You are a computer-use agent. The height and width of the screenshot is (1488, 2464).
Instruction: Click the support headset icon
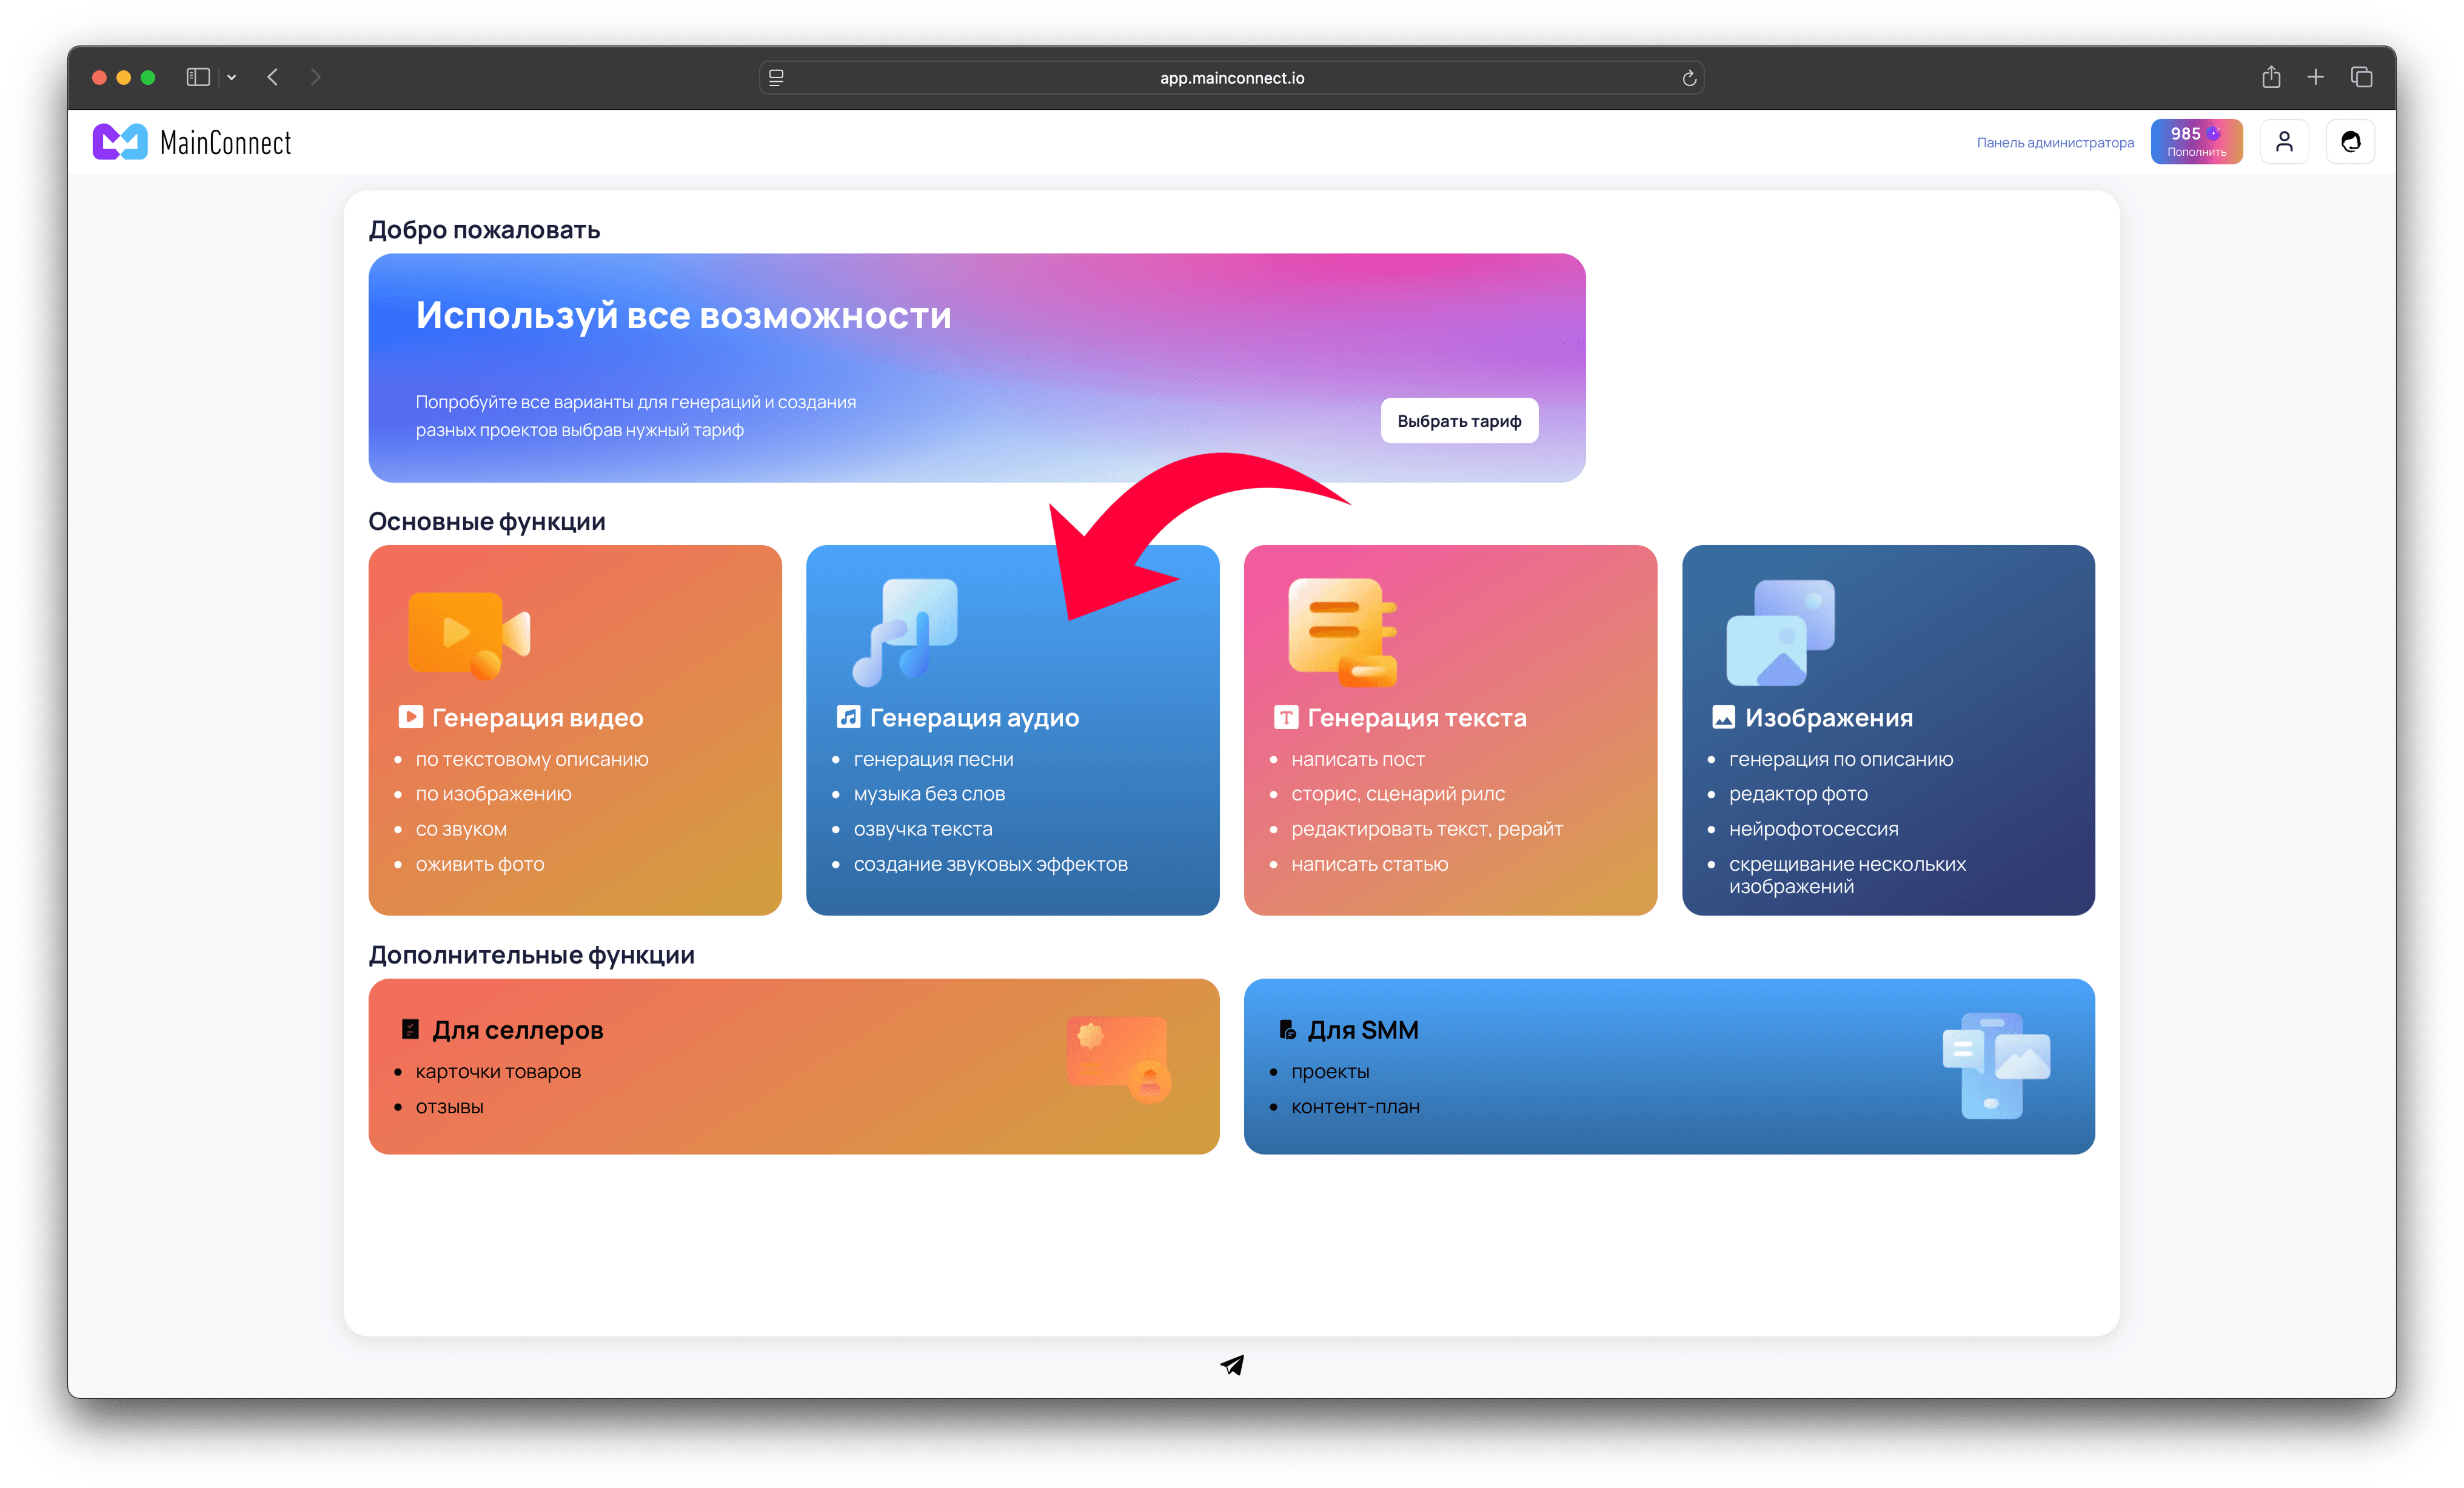tap(2351, 141)
